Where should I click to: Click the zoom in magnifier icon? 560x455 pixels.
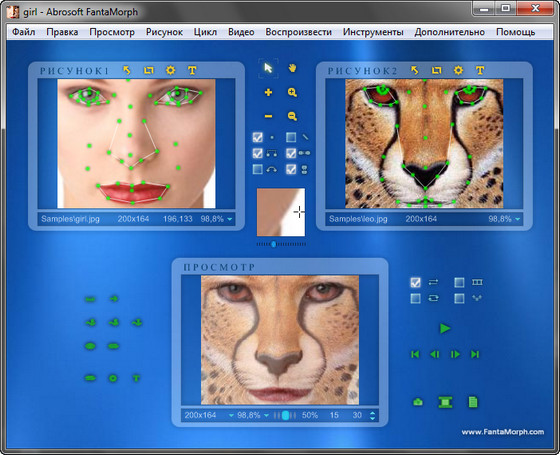292,92
